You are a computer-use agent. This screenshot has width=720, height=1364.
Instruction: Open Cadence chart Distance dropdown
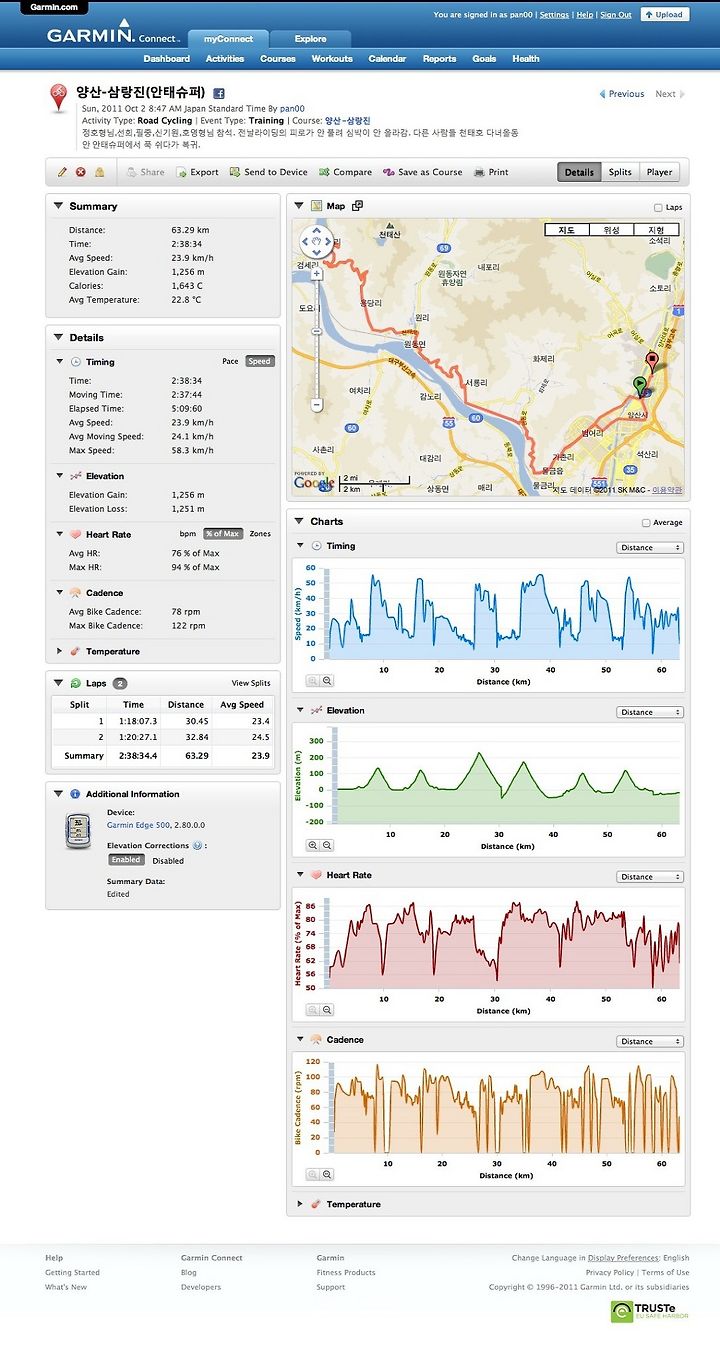650,1042
